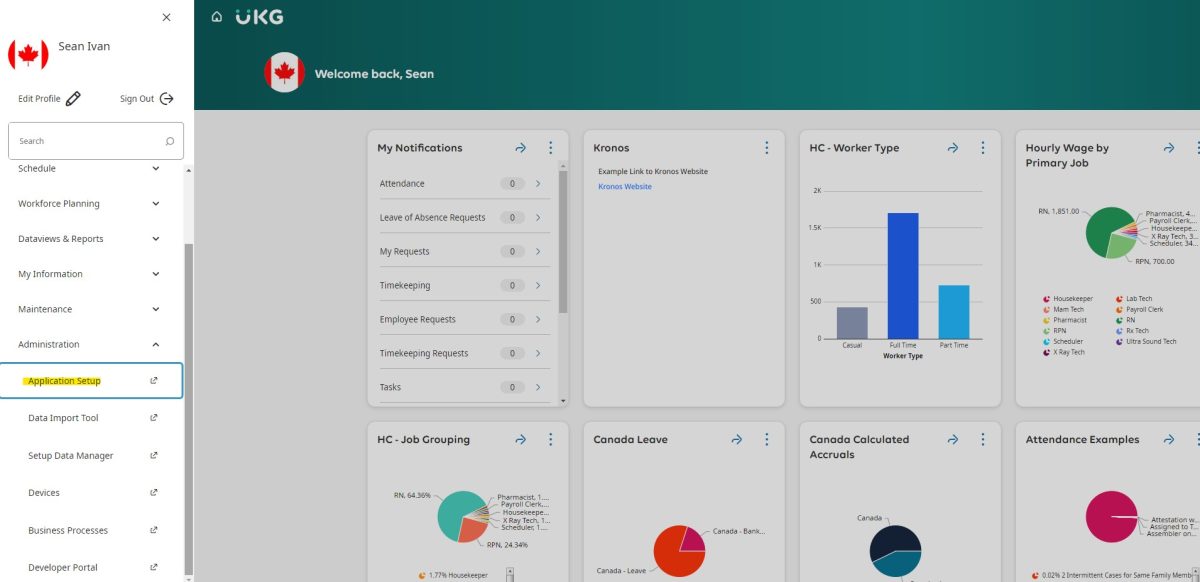Select Maintenance in the sidebar

click(44, 308)
